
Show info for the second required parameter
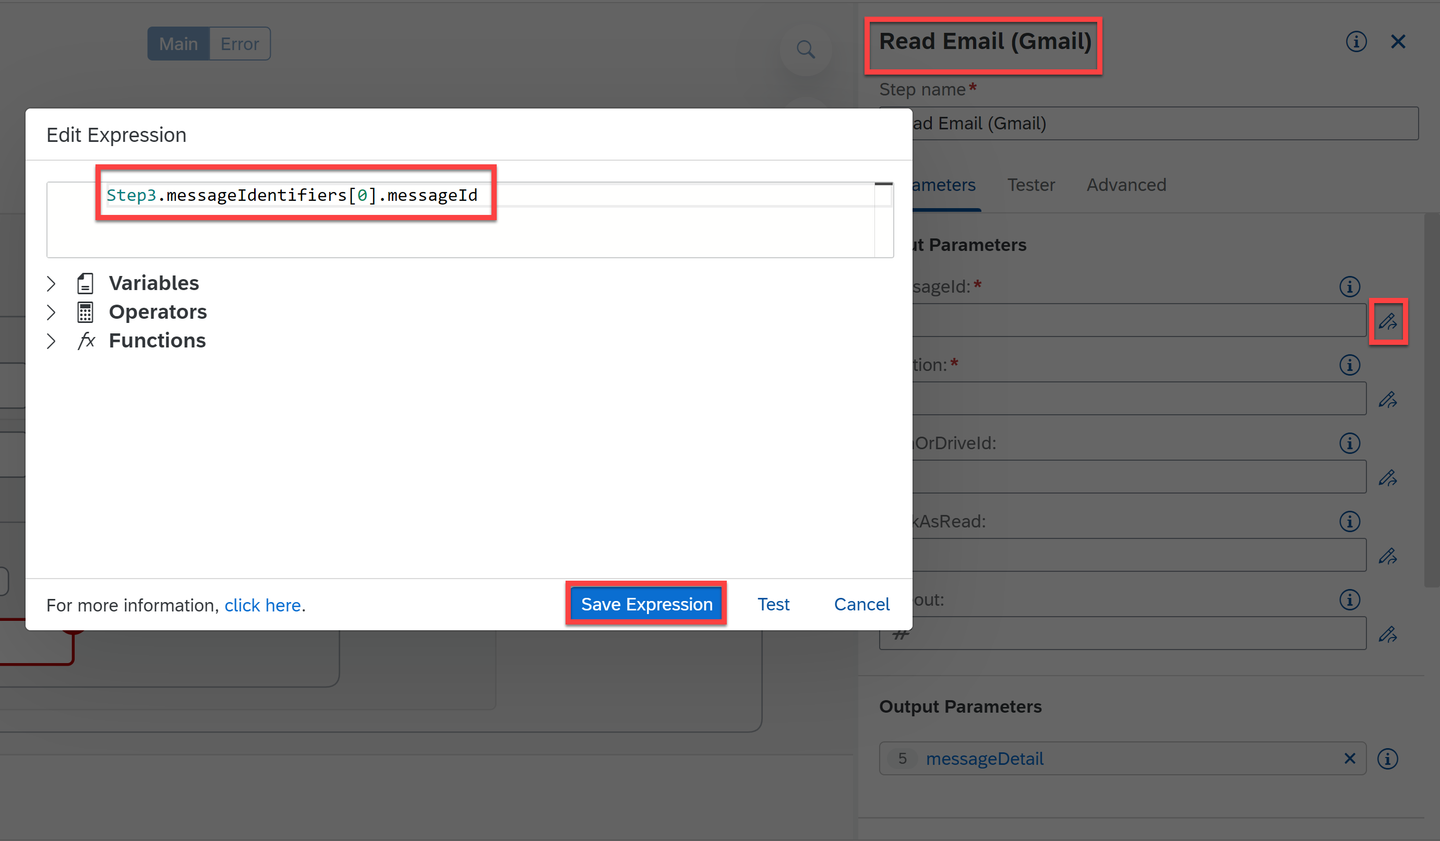point(1350,365)
